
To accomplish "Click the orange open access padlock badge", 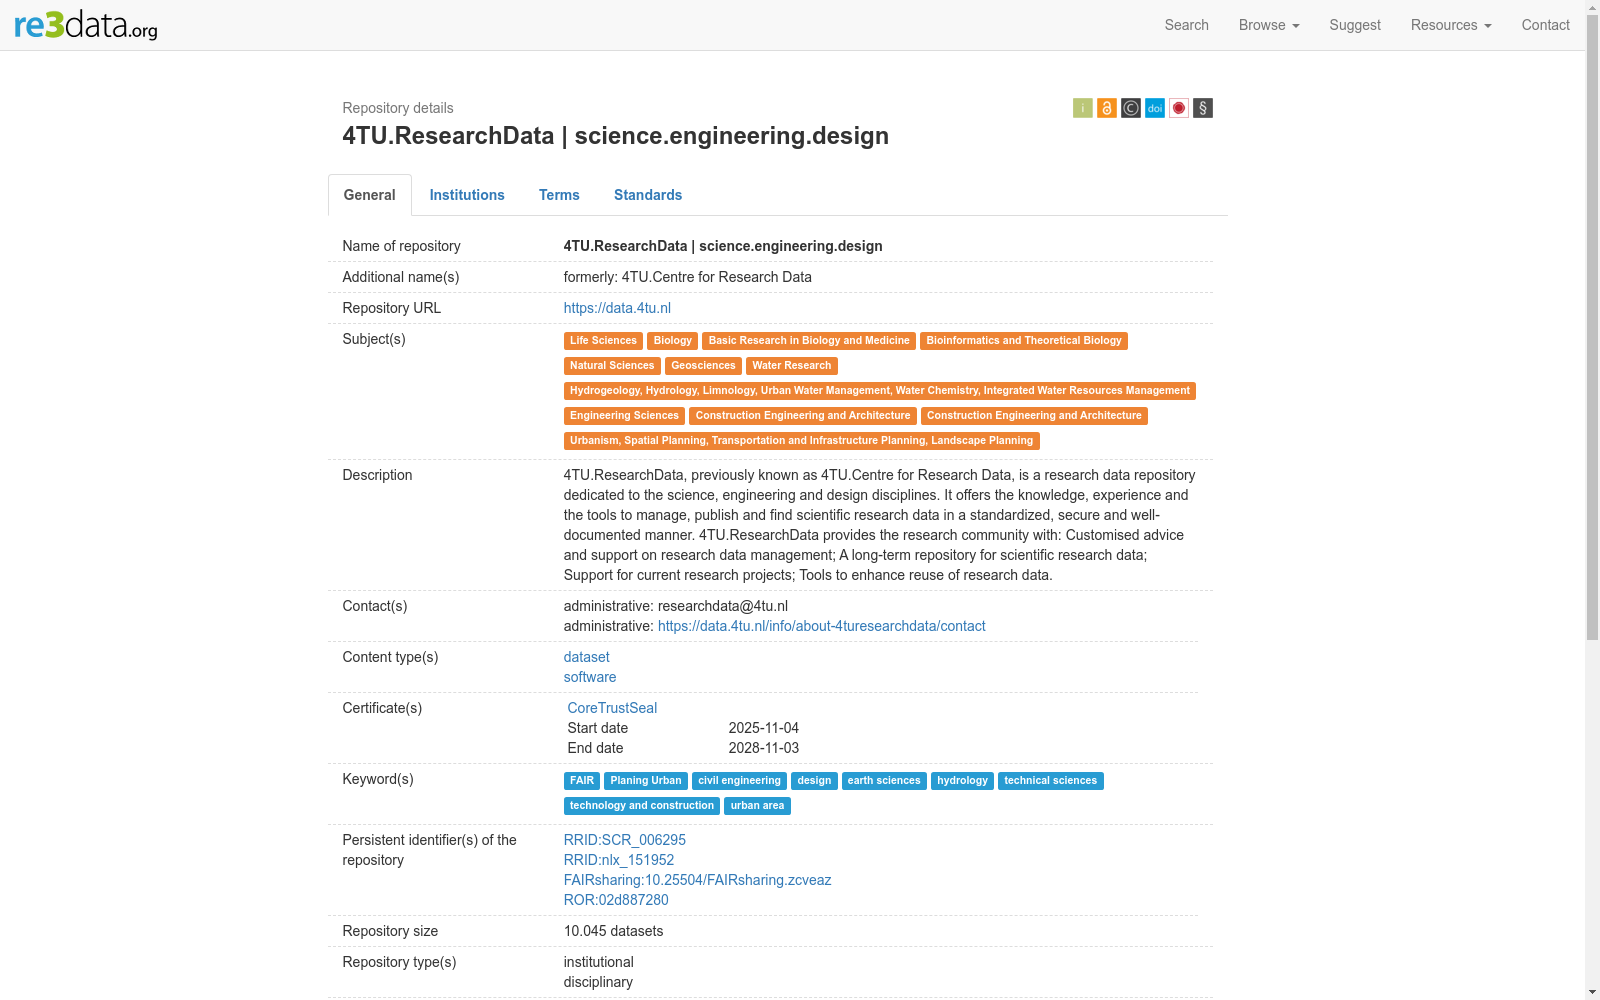I will [1107, 108].
